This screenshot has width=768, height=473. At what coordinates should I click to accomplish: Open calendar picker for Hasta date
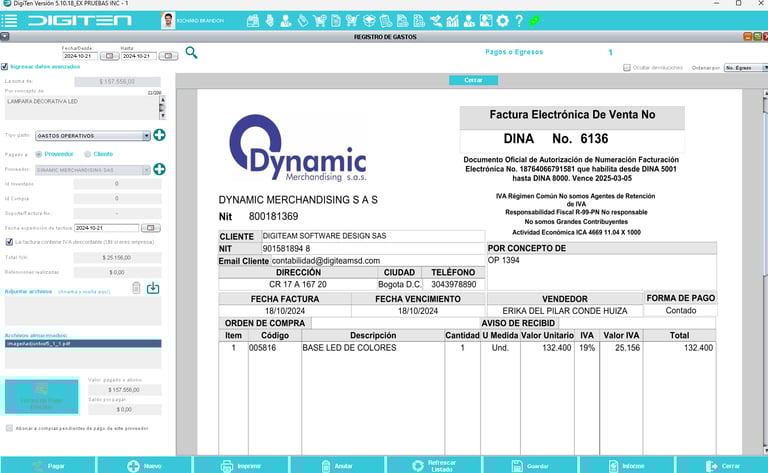168,56
